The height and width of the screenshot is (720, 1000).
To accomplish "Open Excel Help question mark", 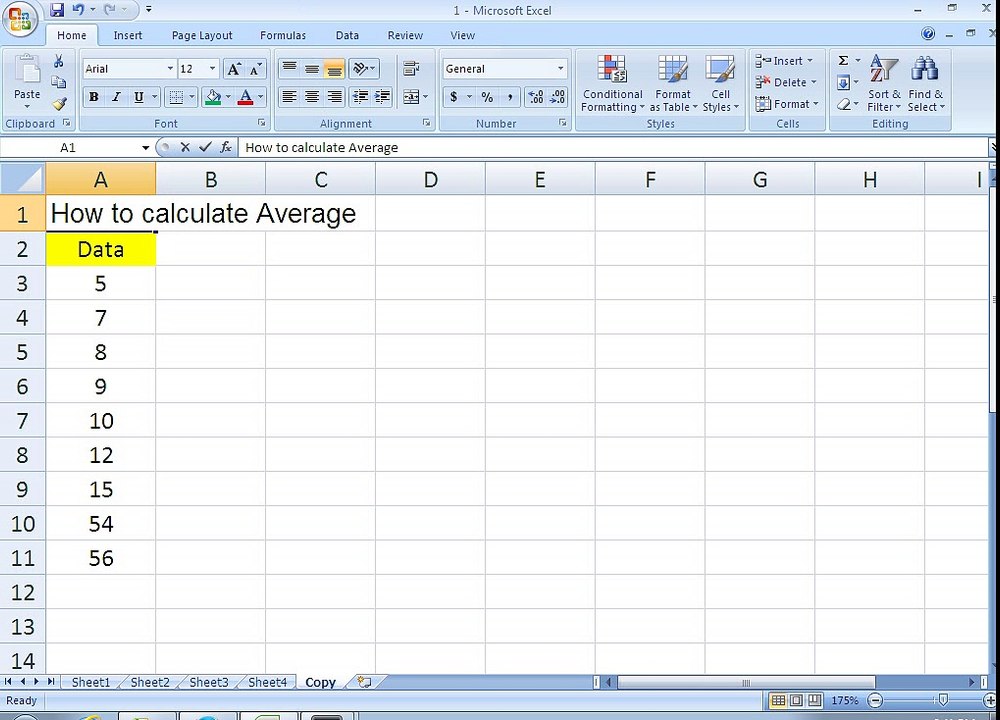I will click(929, 33).
